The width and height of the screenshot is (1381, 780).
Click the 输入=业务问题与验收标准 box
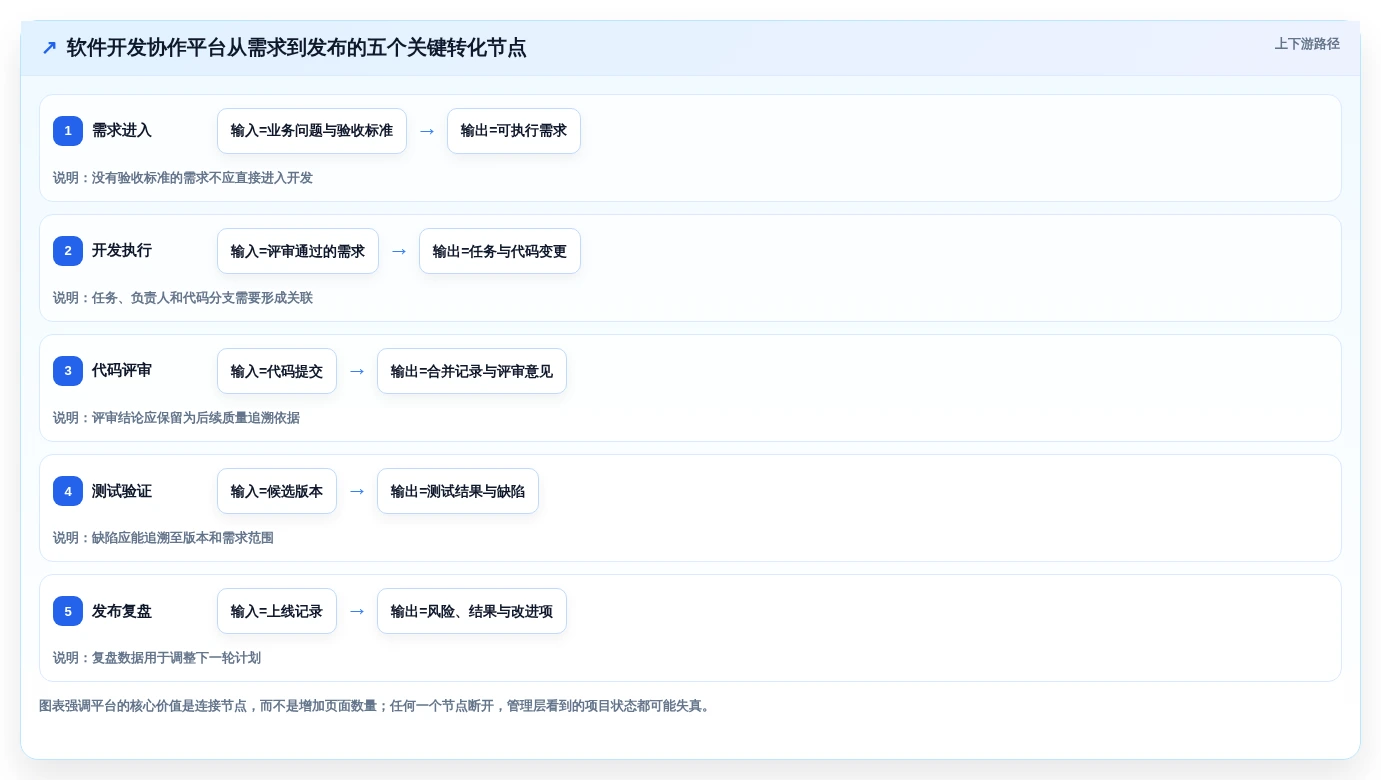[312, 131]
